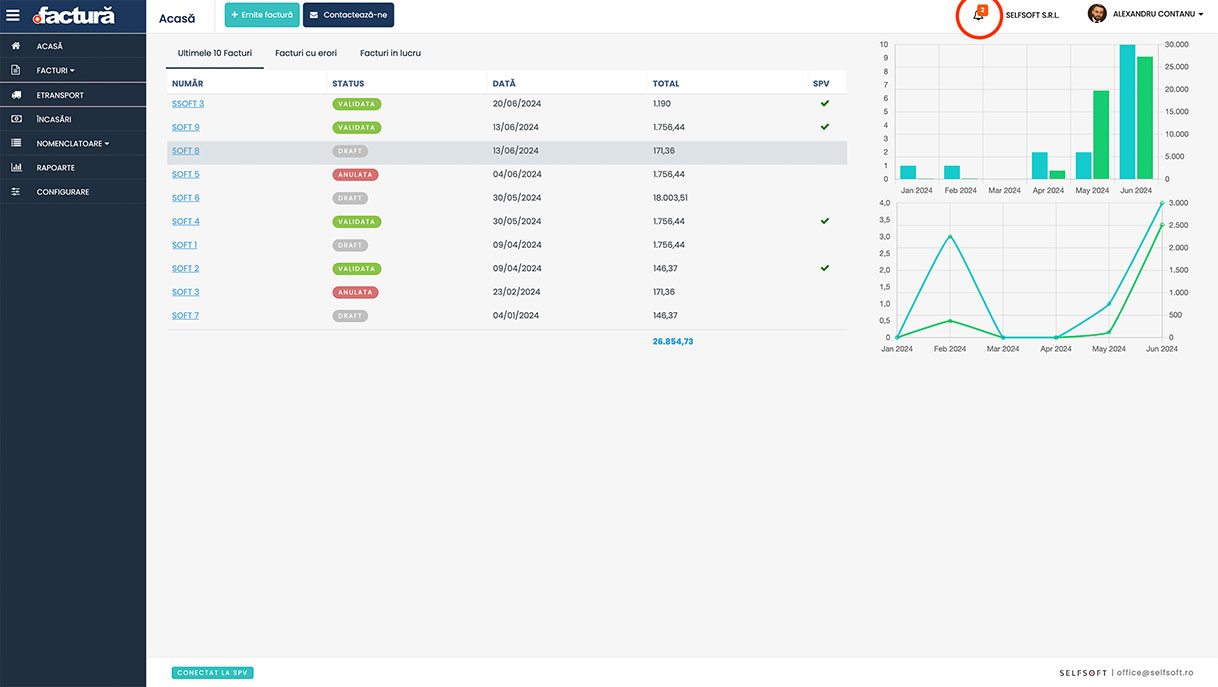
Task: Click the Rapoarte chart icon
Action: (x=16, y=168)
